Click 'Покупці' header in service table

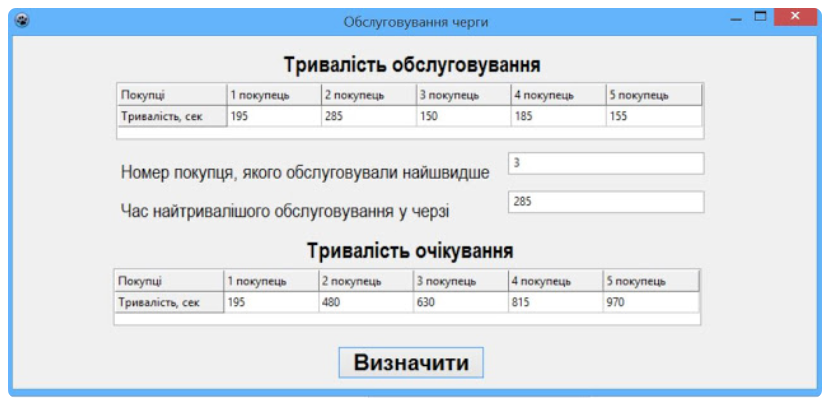[172, 95]
